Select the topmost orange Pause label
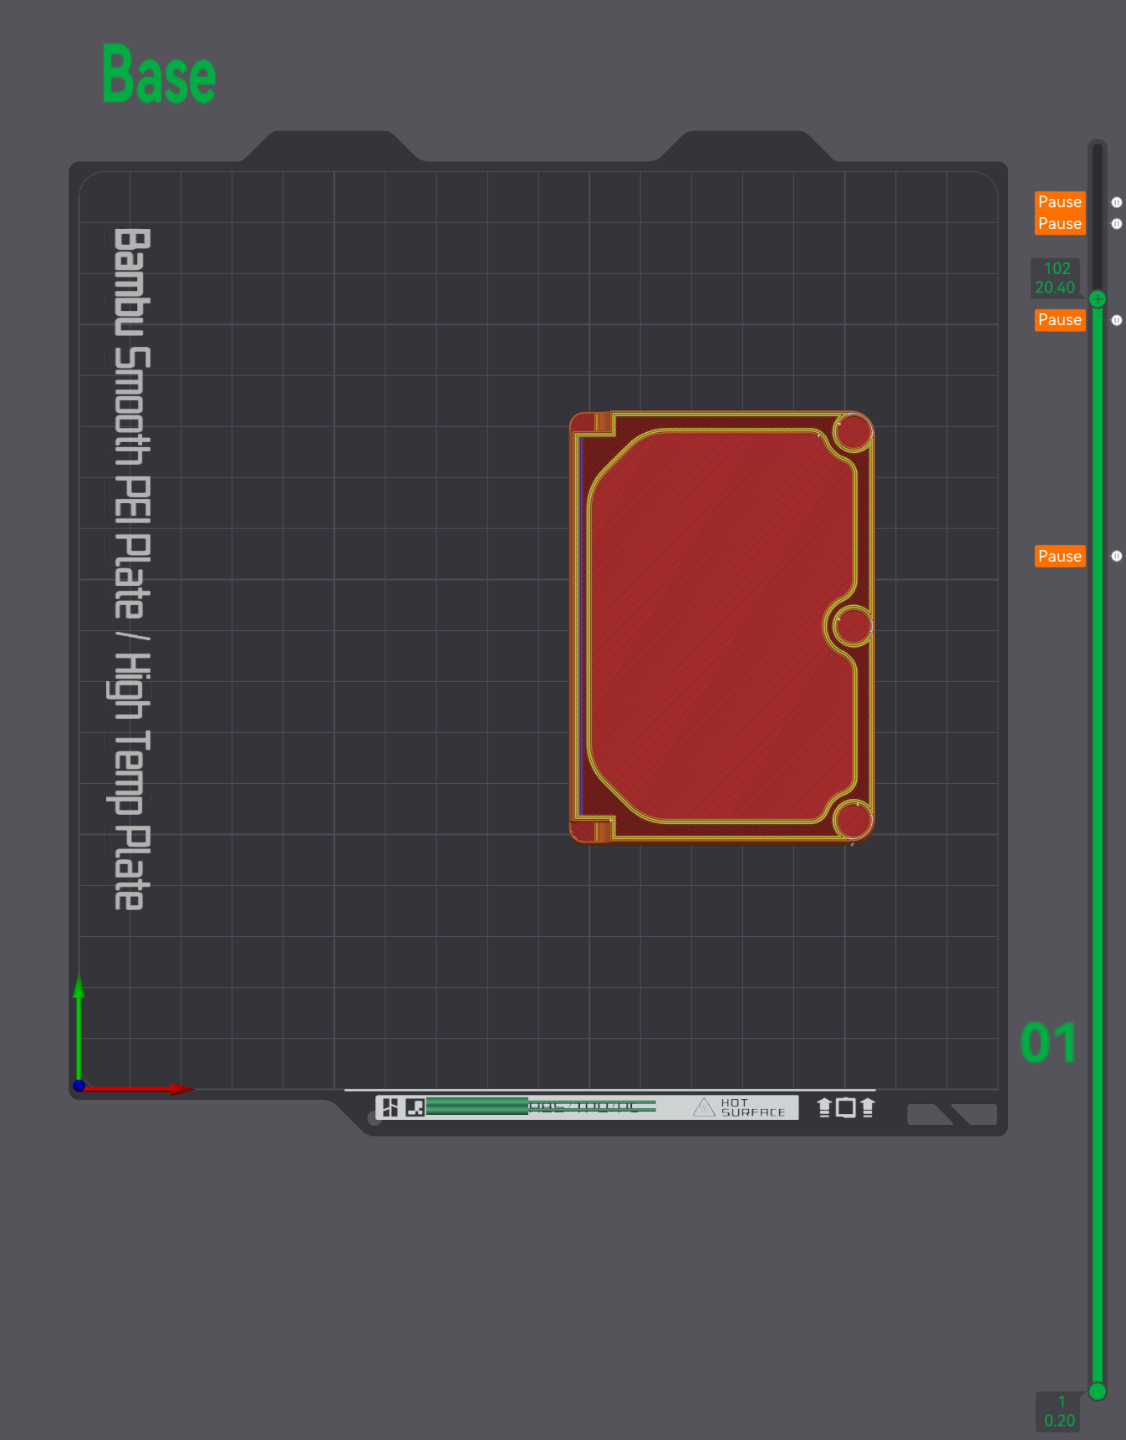The height and width of the screenshot is (1440, 1126). (1060, 202)
